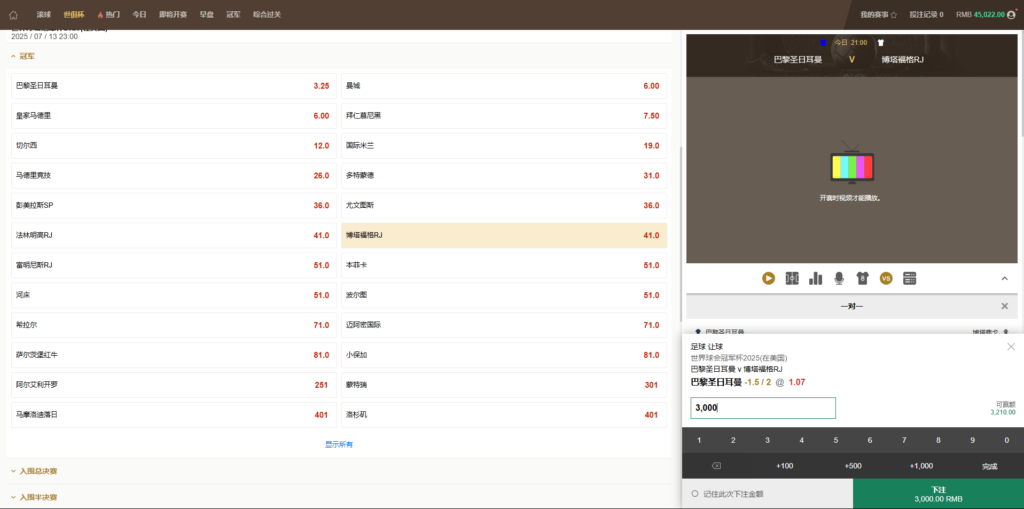Enable the 记住此次下注金额 radio option
This screenshot has height=509, width=1024.
pyautogui.click(x=695, y=494)
